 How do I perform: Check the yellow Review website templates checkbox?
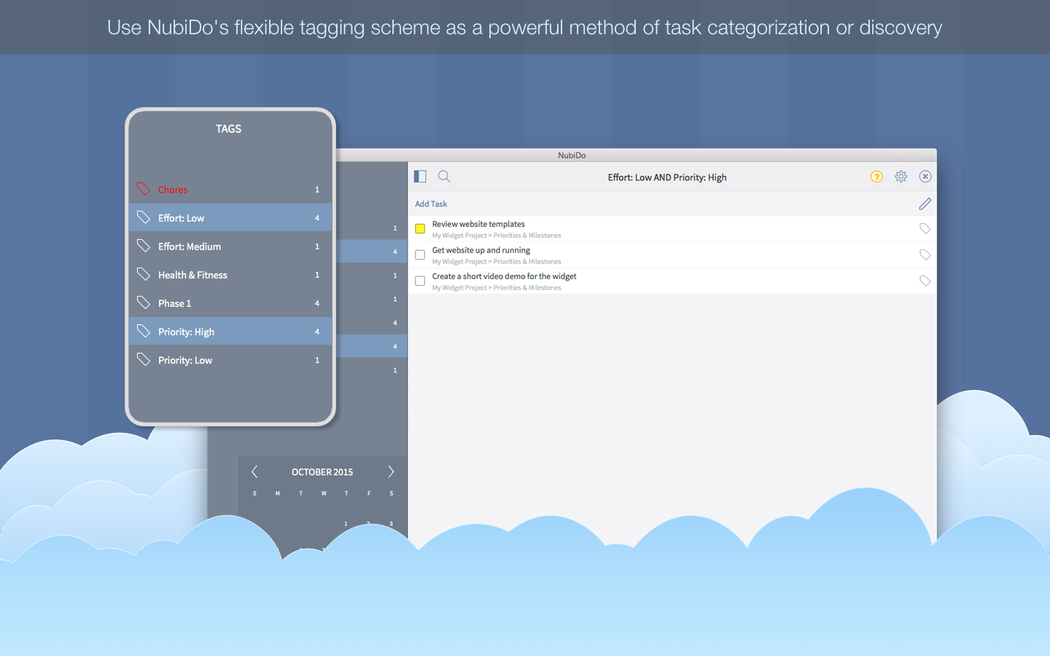(x=420, y=229)
